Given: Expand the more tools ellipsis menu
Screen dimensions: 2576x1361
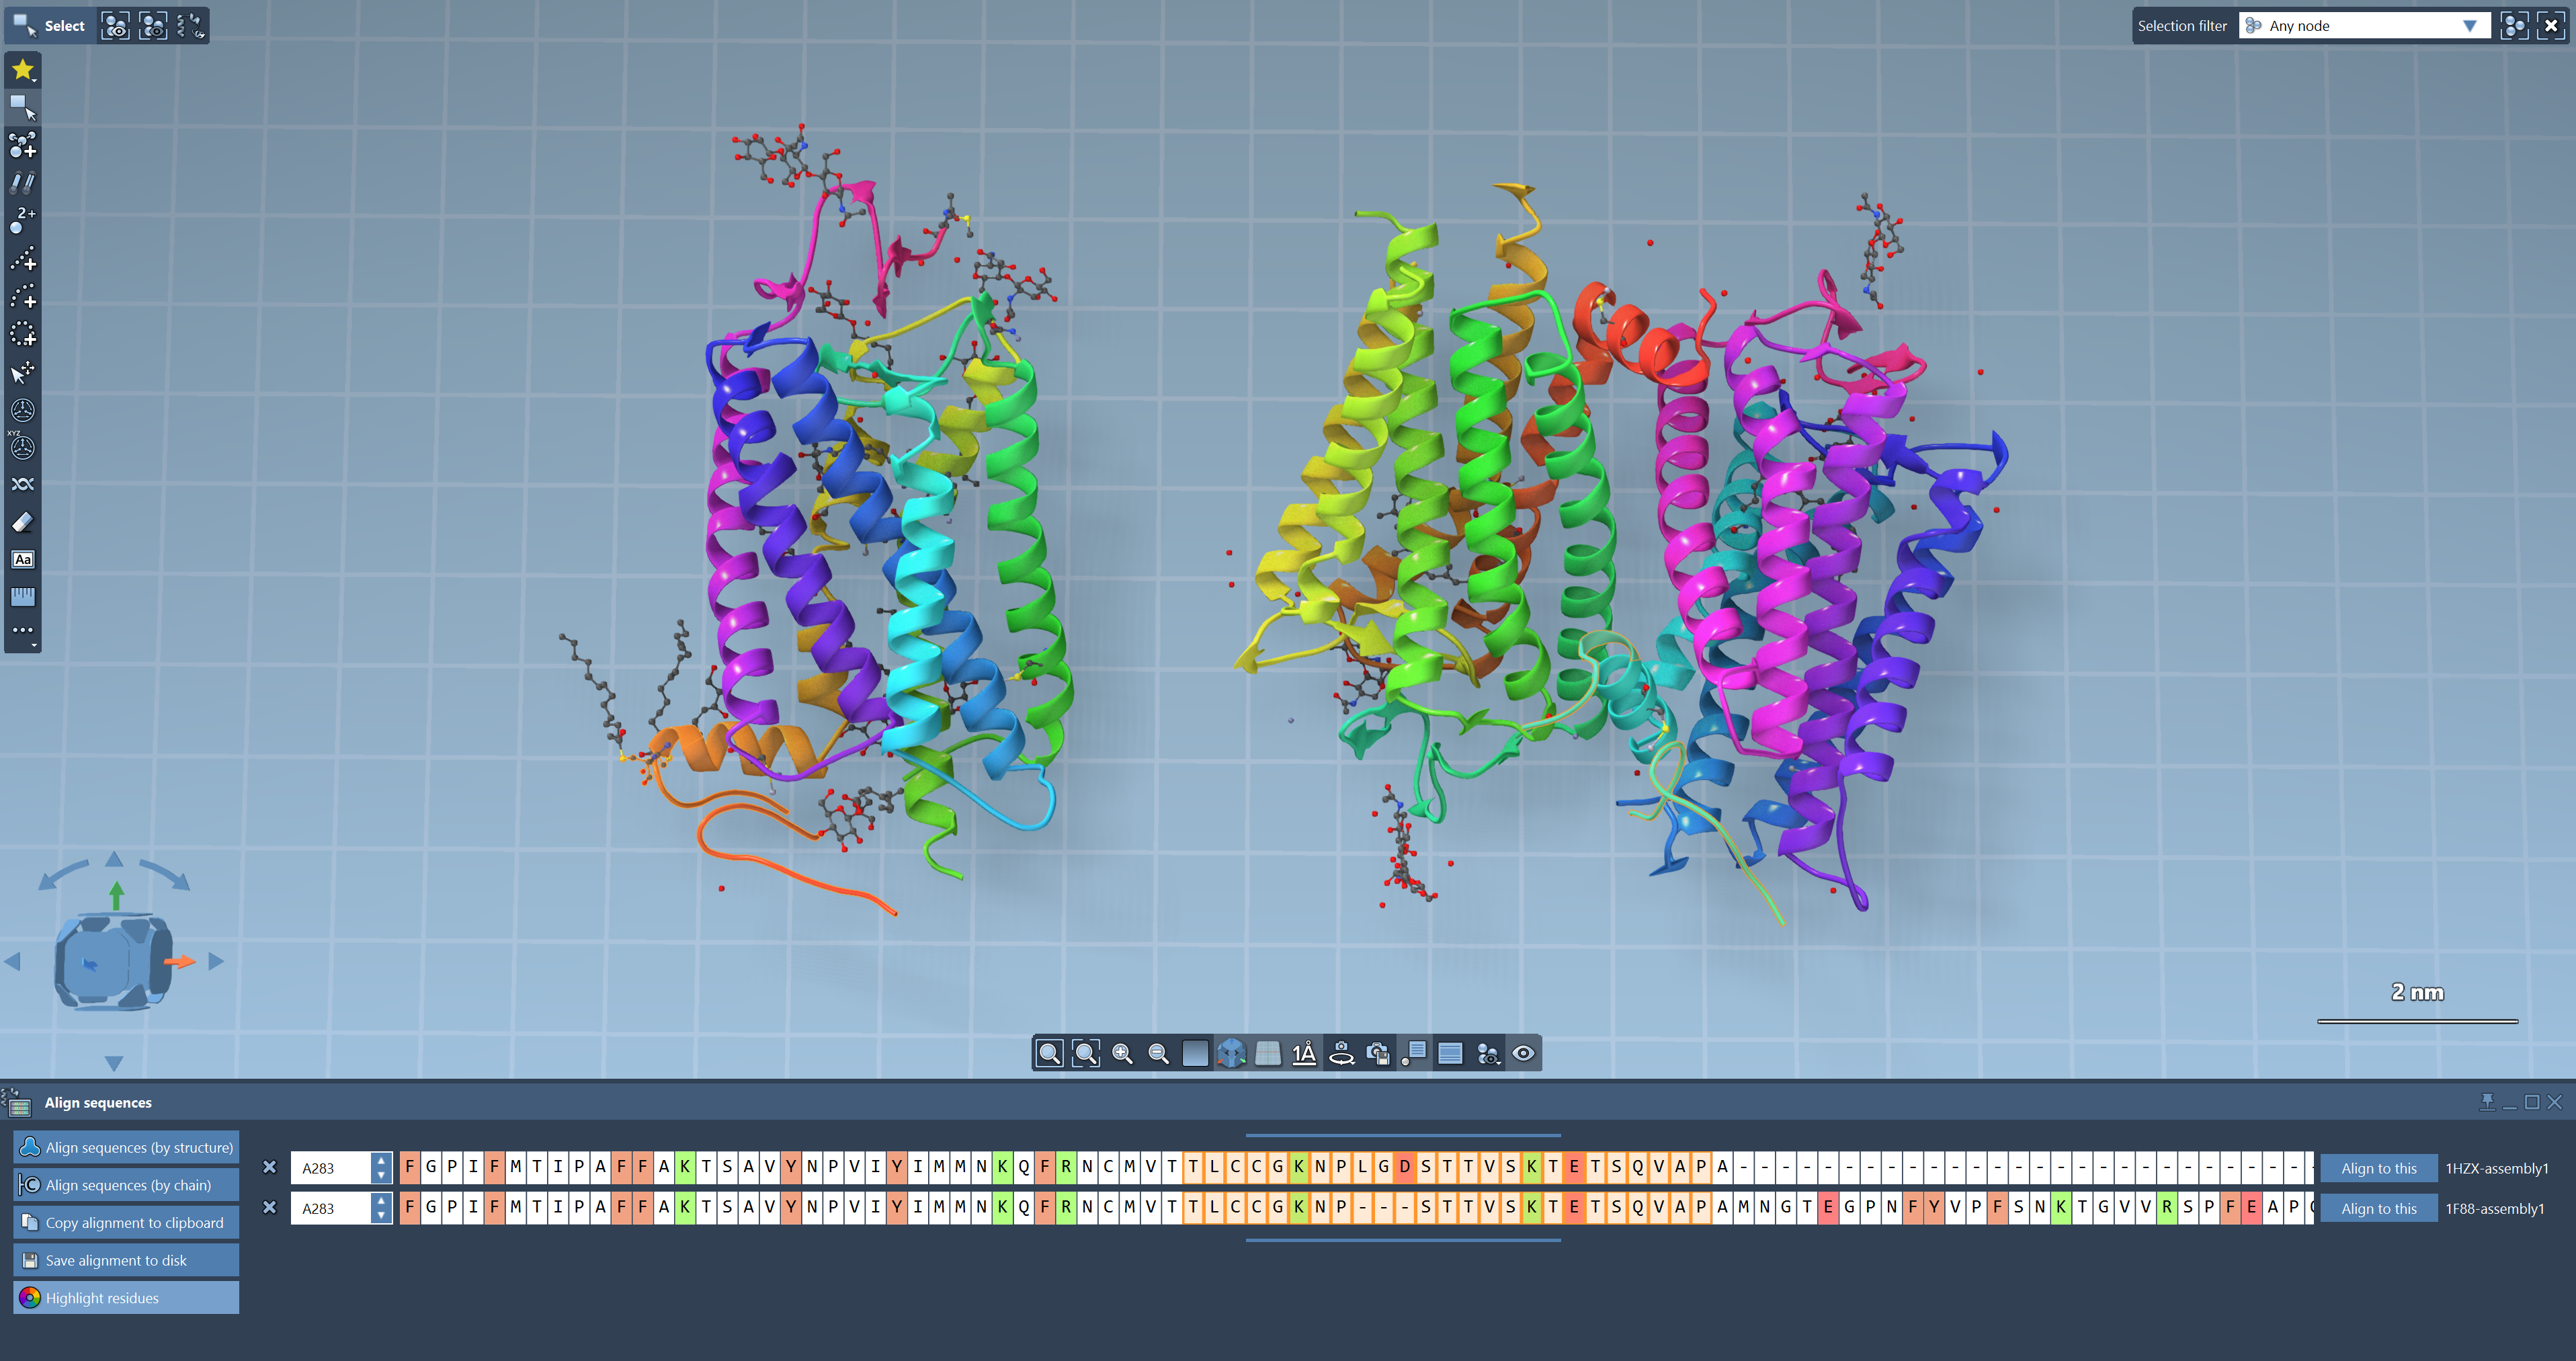Looking at the screenshot, I should click(22, 632).
